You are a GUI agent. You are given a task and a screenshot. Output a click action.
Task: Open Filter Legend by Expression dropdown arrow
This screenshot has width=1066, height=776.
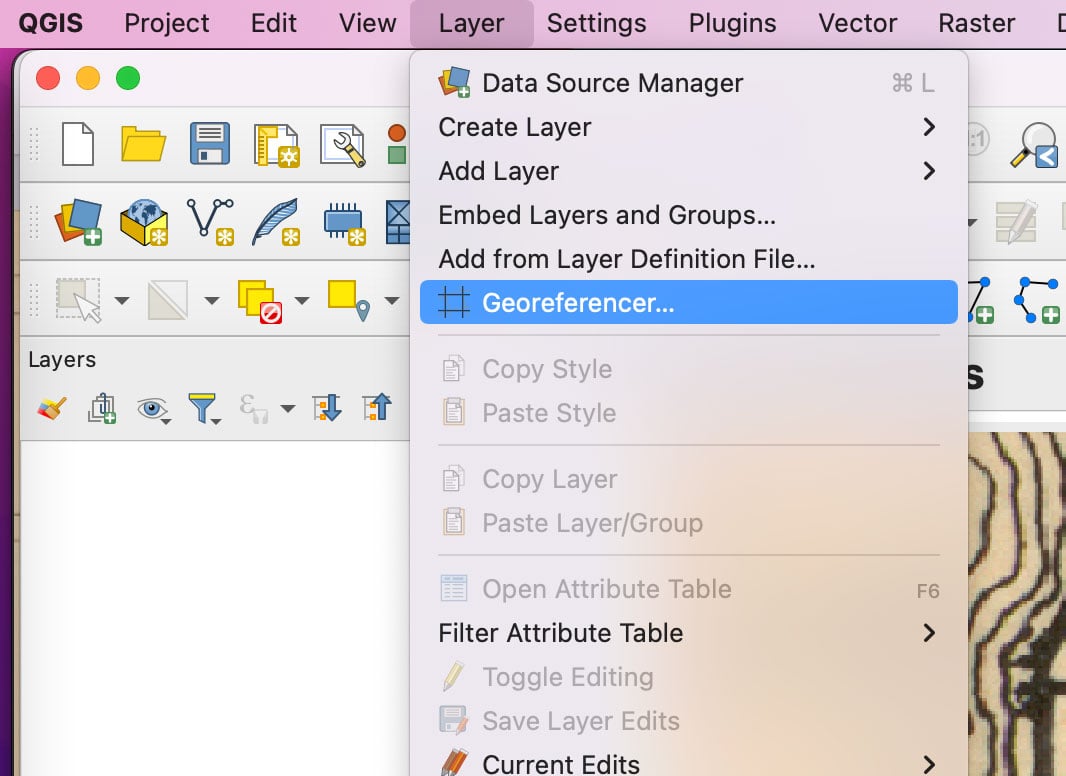[x=288, y=409]
